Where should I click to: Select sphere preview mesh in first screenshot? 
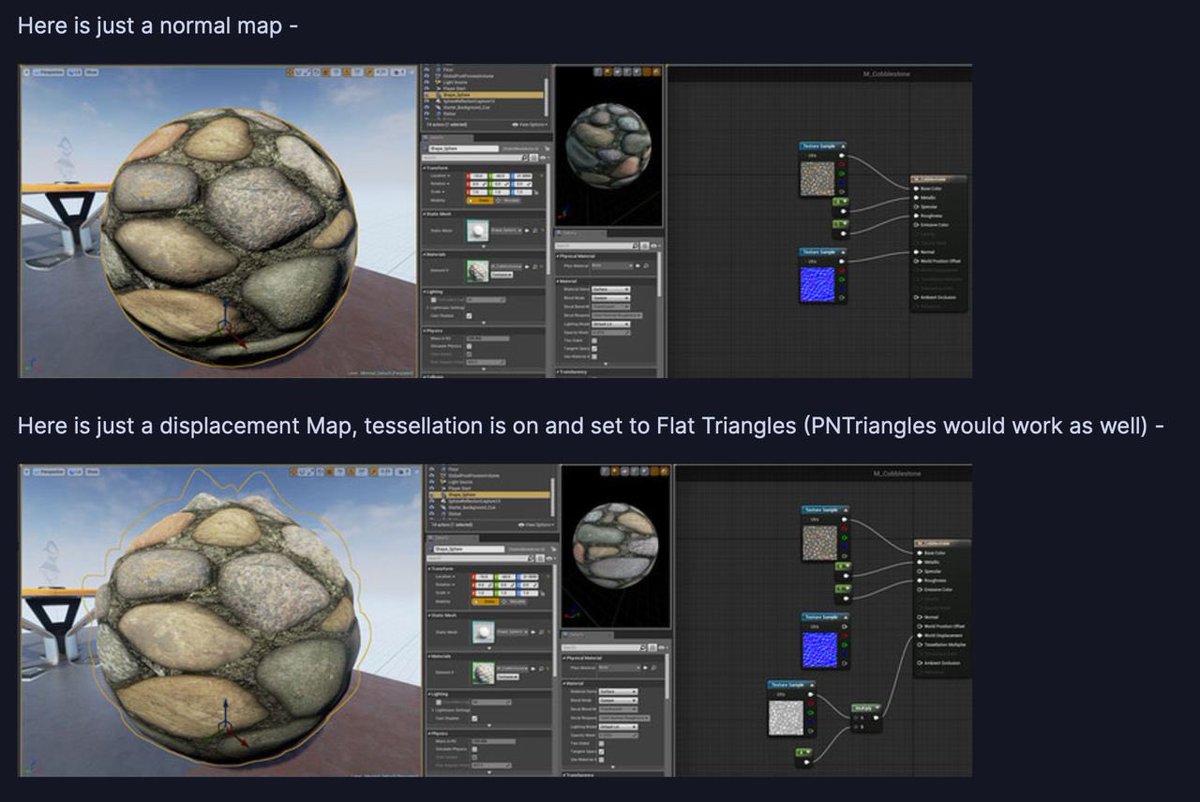coord(608,72)
